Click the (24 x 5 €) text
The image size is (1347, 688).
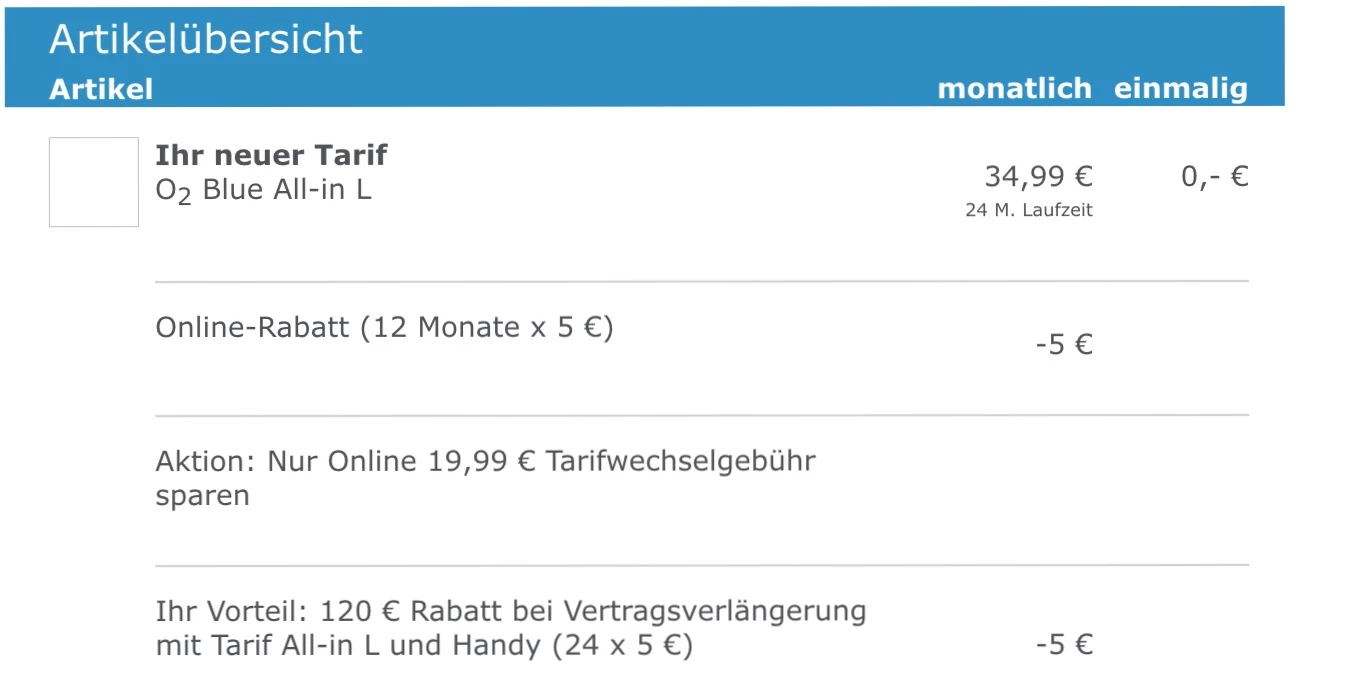click(x=623, y=646)
